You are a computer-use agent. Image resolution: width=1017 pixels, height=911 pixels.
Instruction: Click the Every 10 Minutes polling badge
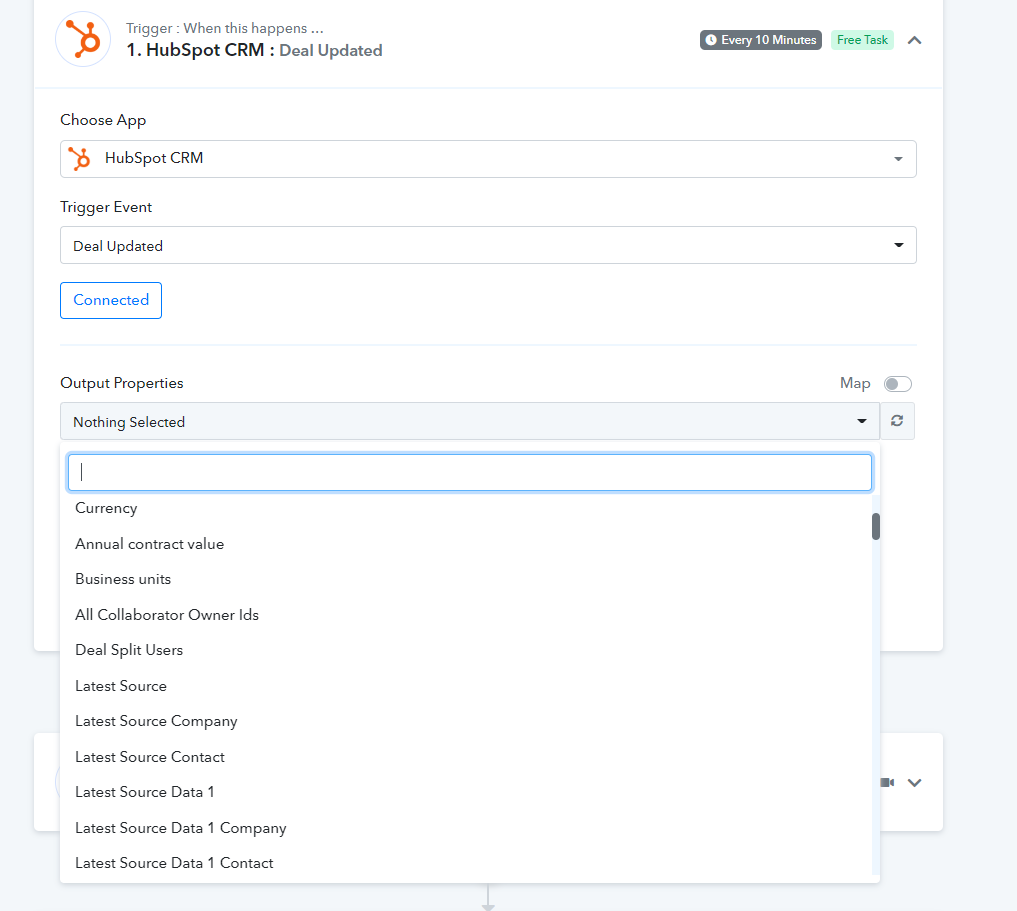pyautogui.click(x=761, y=40)
